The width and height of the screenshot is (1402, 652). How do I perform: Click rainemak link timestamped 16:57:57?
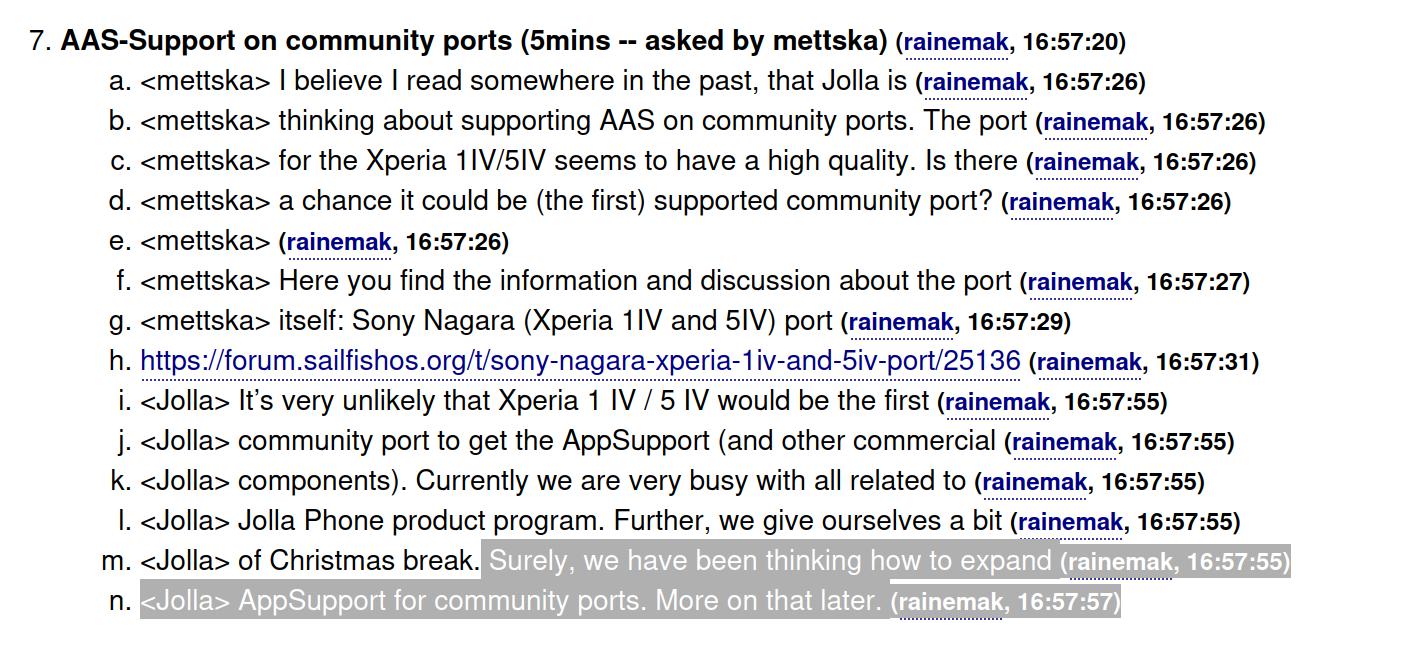pos(950,603)
